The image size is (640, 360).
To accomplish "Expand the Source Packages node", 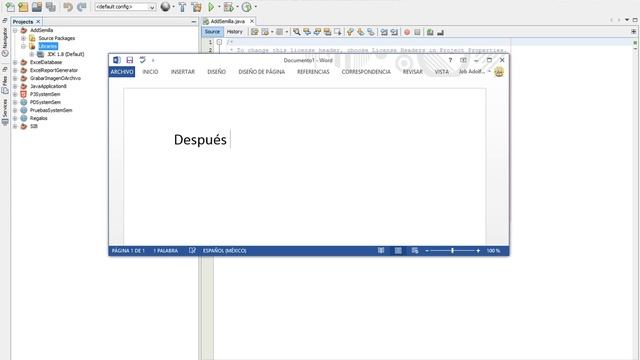I will tap(23, 38).
